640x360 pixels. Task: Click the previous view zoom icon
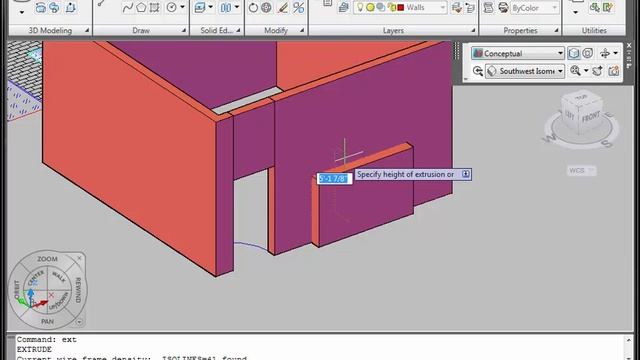478,71
